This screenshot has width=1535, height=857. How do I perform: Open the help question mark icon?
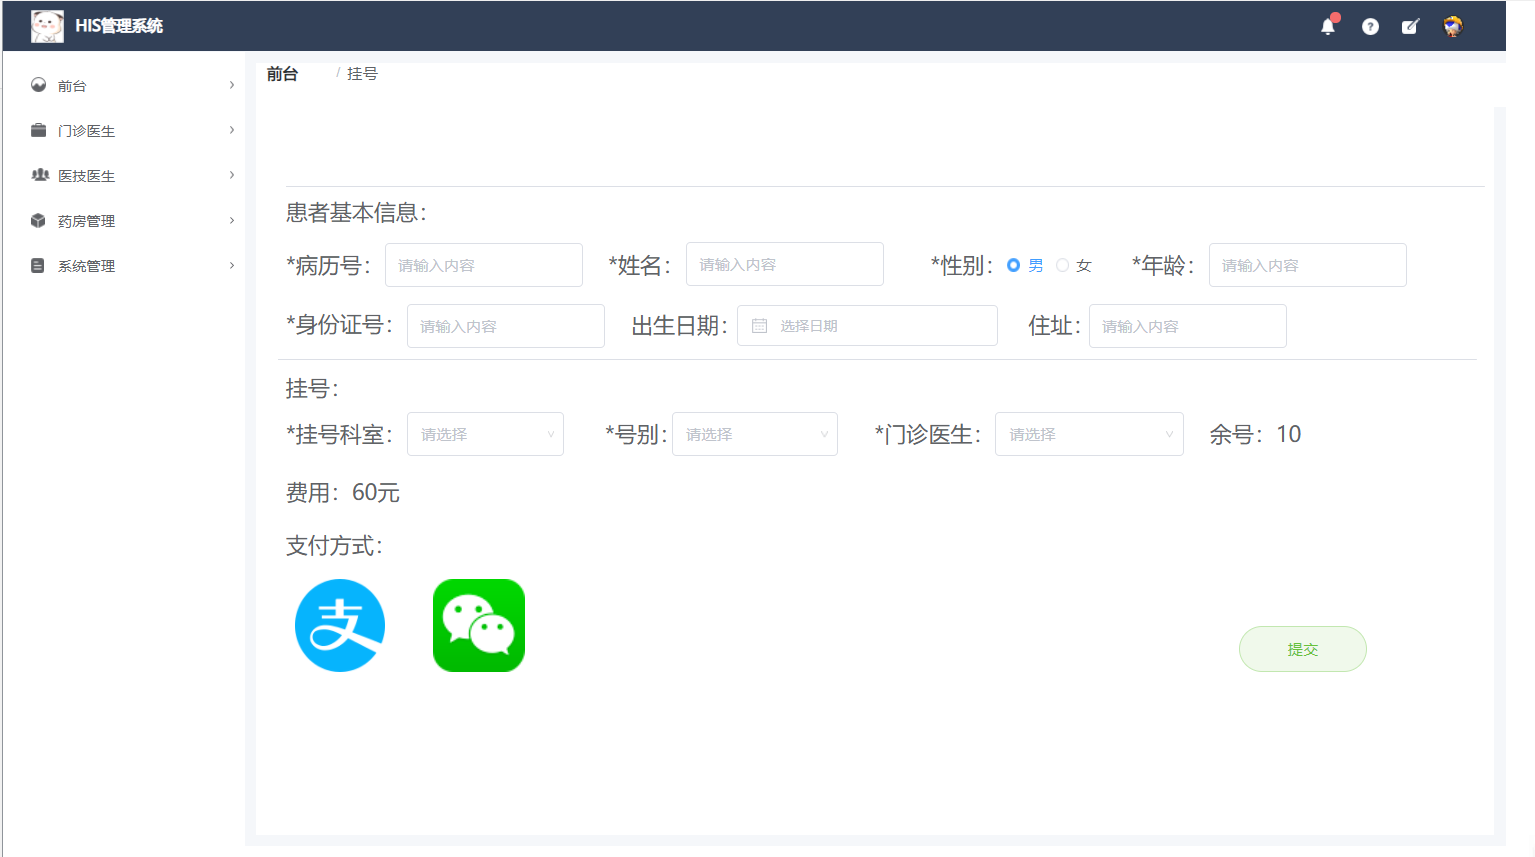tap(1370, 27)
